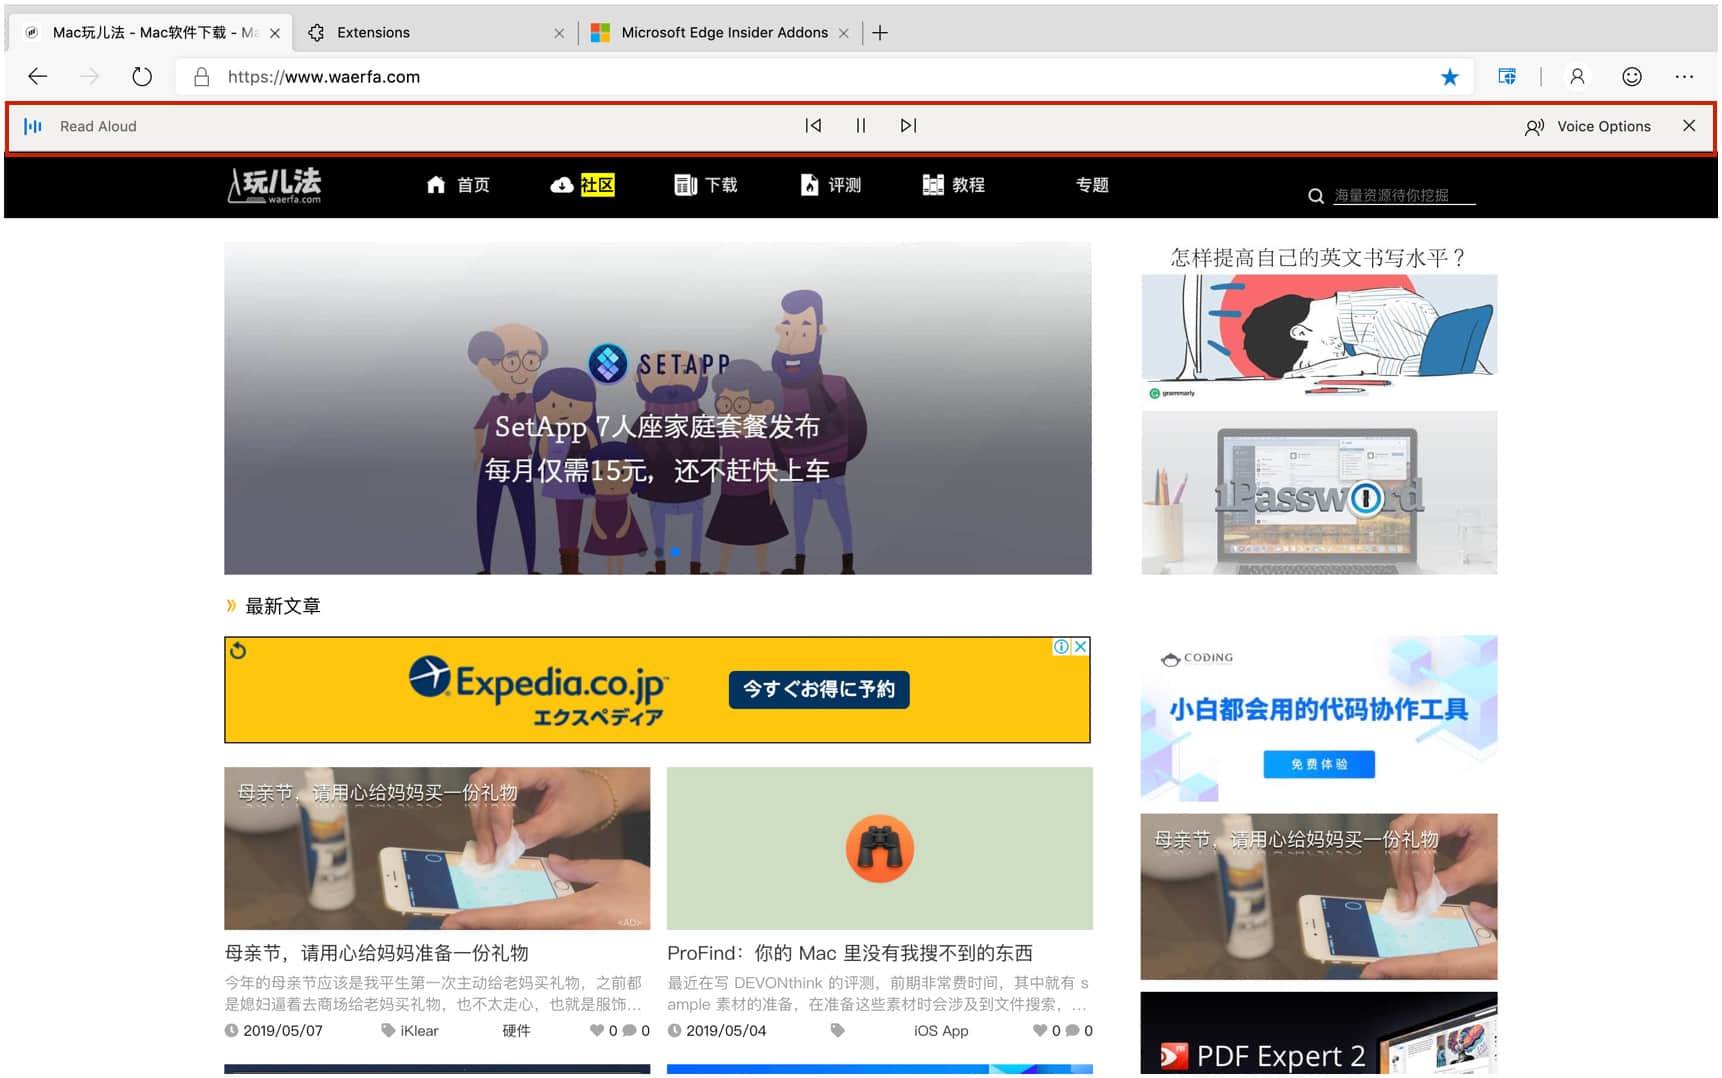Click the Expedia.co.jp booking button
This screenshot has height=1078, width=1722.
tap(819, 690)
